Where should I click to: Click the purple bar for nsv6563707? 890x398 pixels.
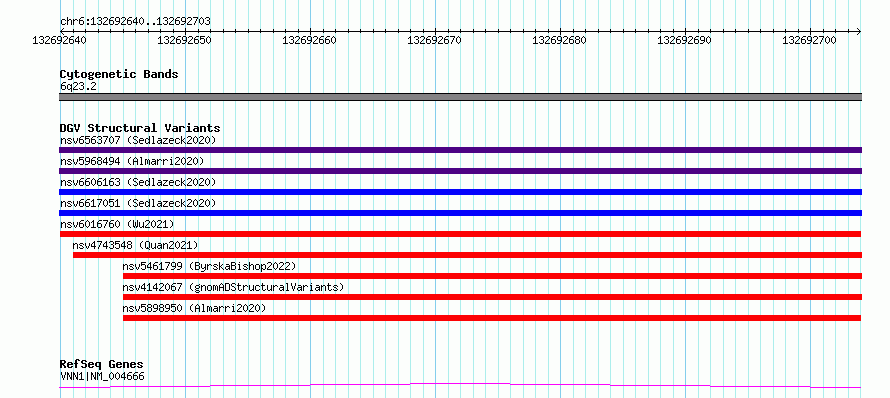point(460,150)
